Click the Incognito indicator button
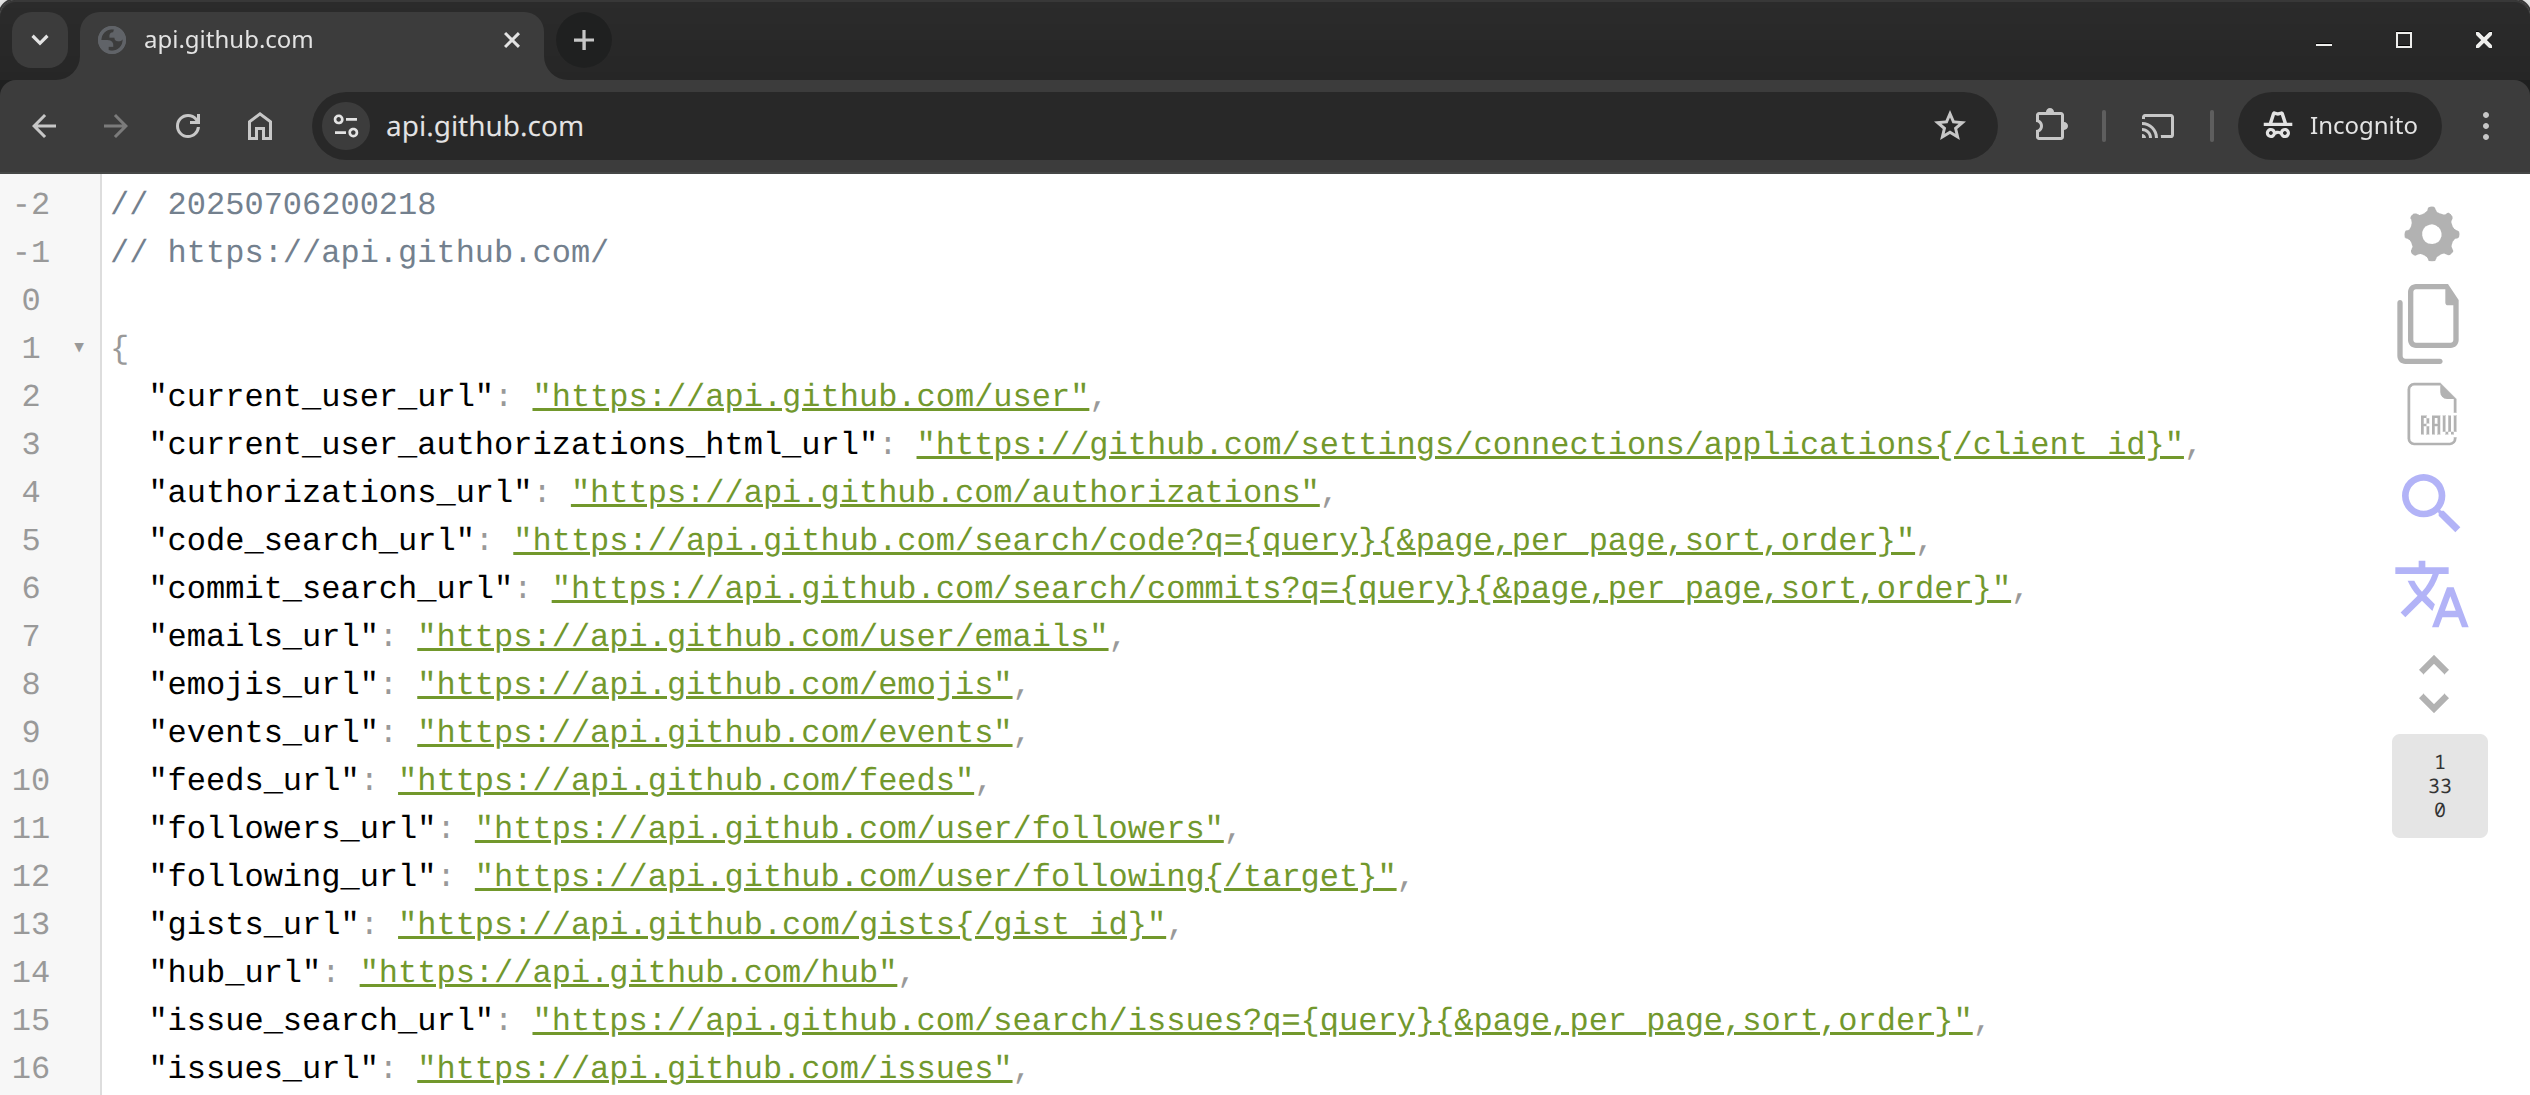2530x1095 pixels. (x=2339, y=126)
